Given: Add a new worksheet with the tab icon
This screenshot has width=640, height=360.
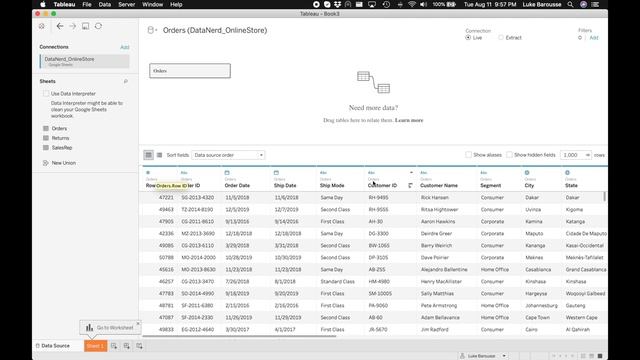Looking at the screenshot, I should coord(114,346).
